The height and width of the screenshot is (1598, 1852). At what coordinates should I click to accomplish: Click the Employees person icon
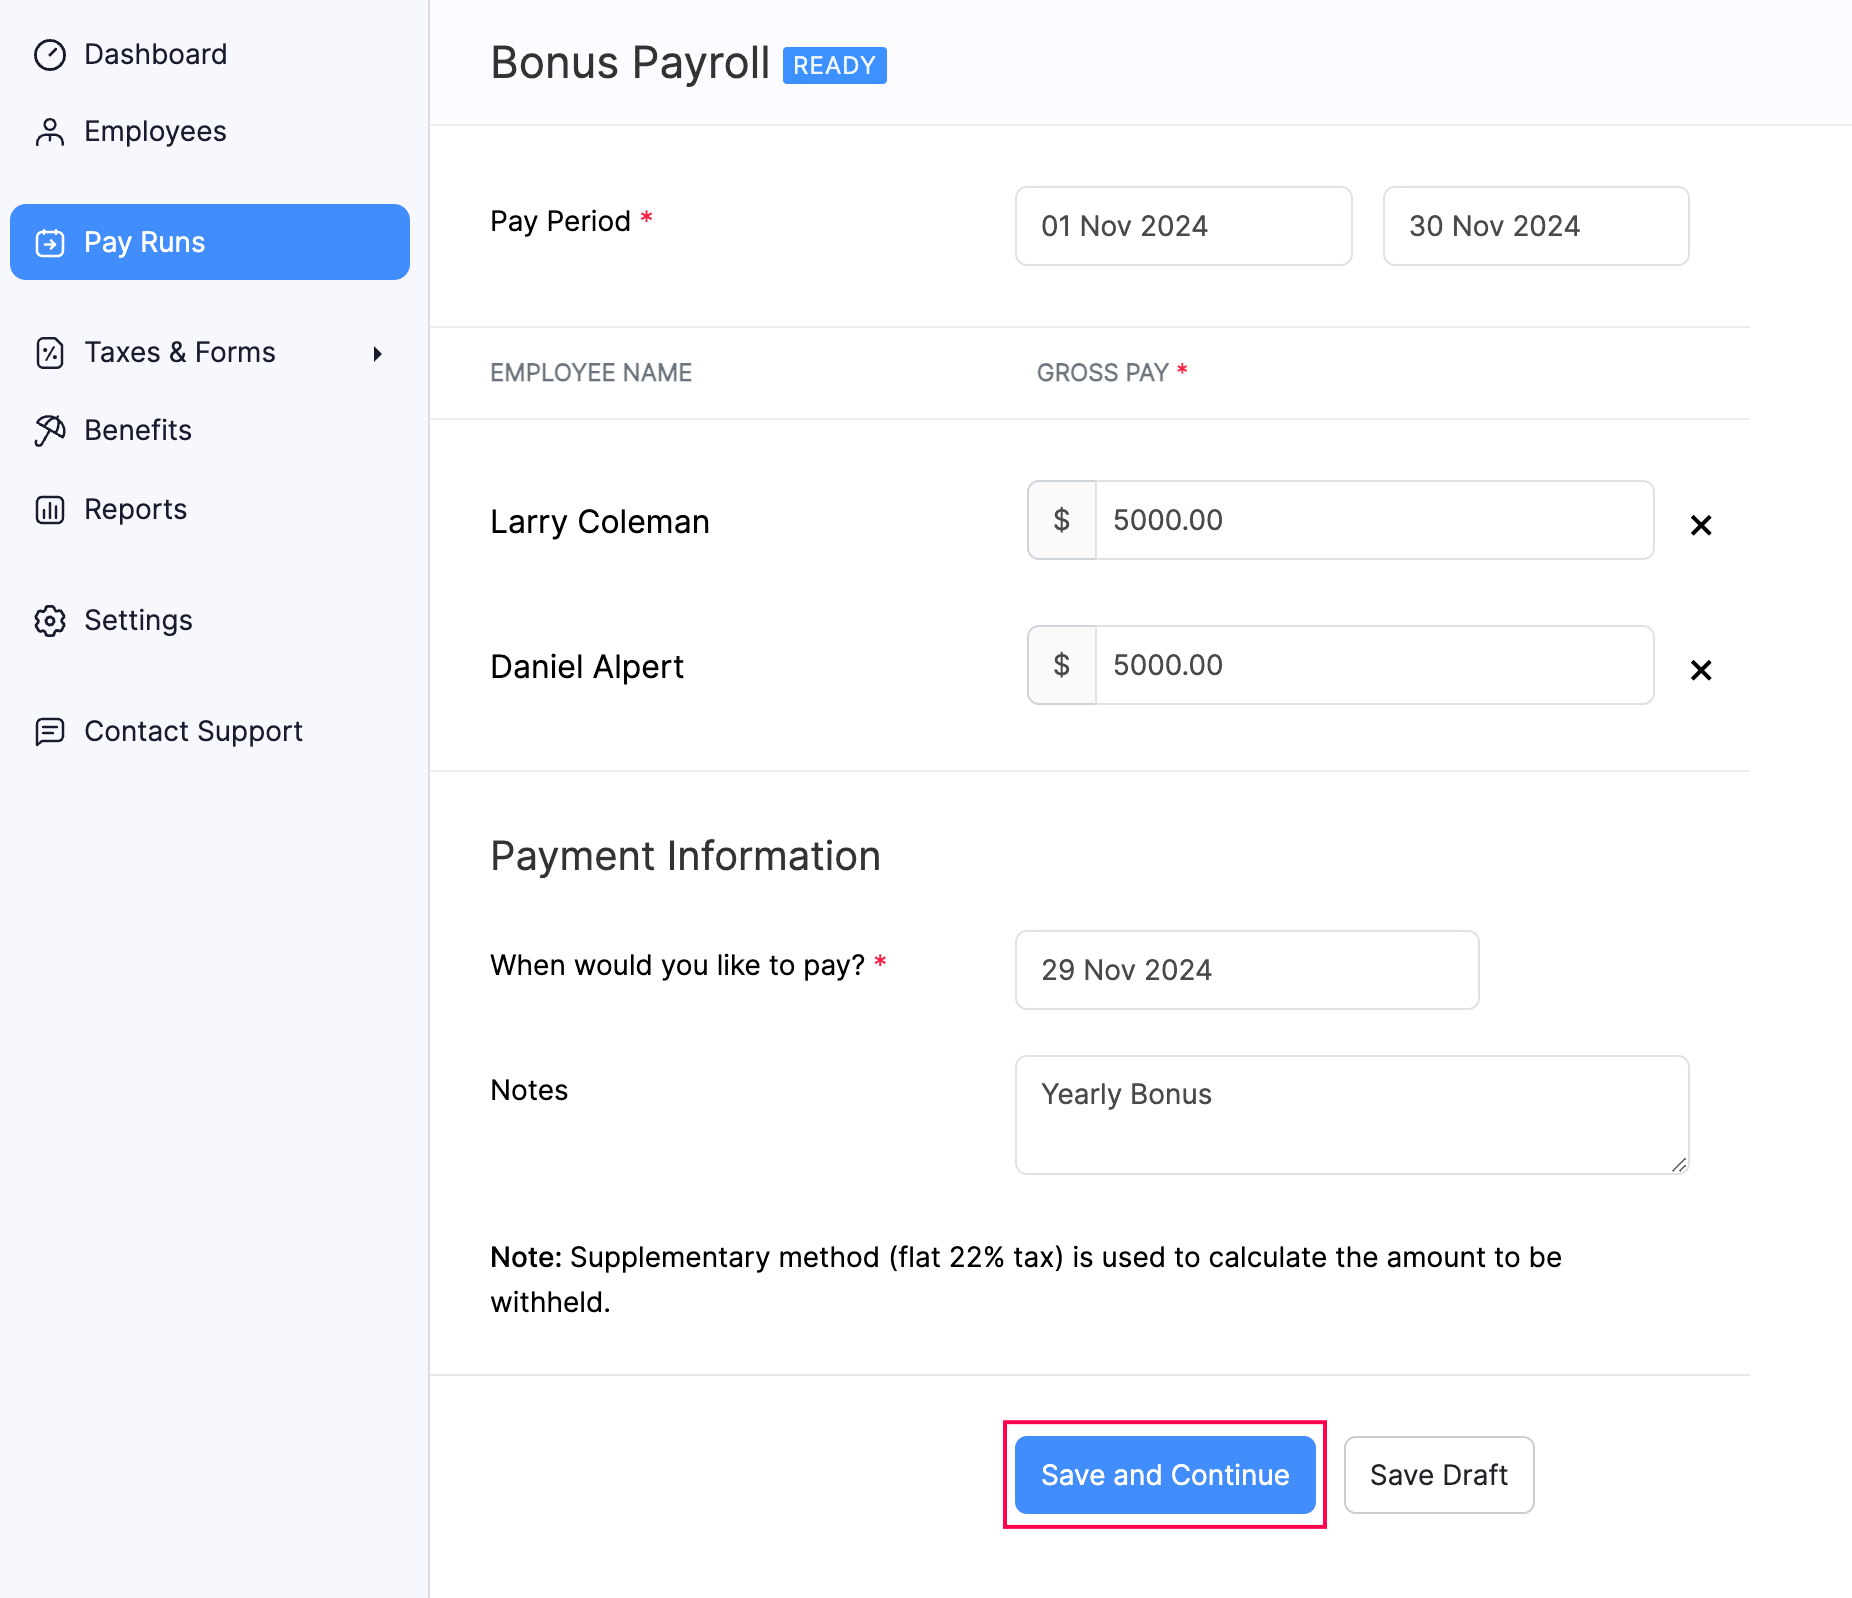[x=51, y=131]
